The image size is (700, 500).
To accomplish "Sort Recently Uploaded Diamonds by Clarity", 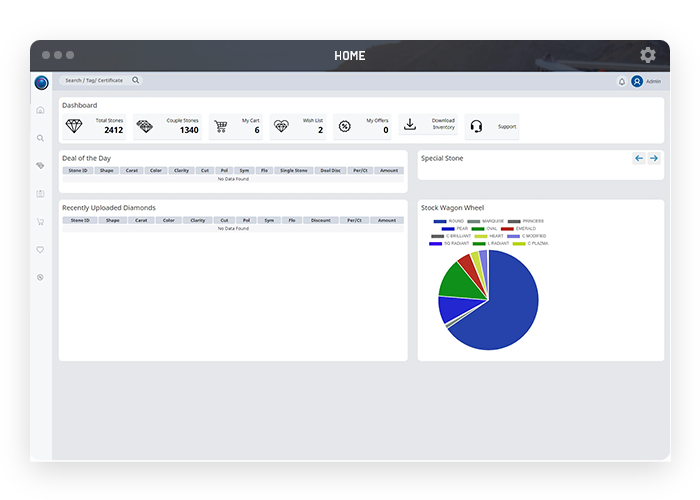I will coord(198,220).
